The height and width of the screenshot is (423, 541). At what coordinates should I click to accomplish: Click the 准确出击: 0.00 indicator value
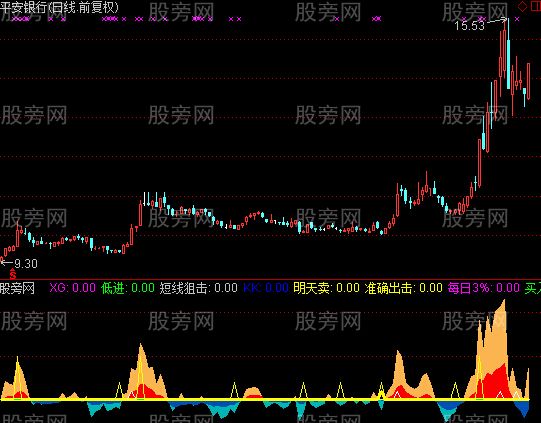(x=403, y=288)
